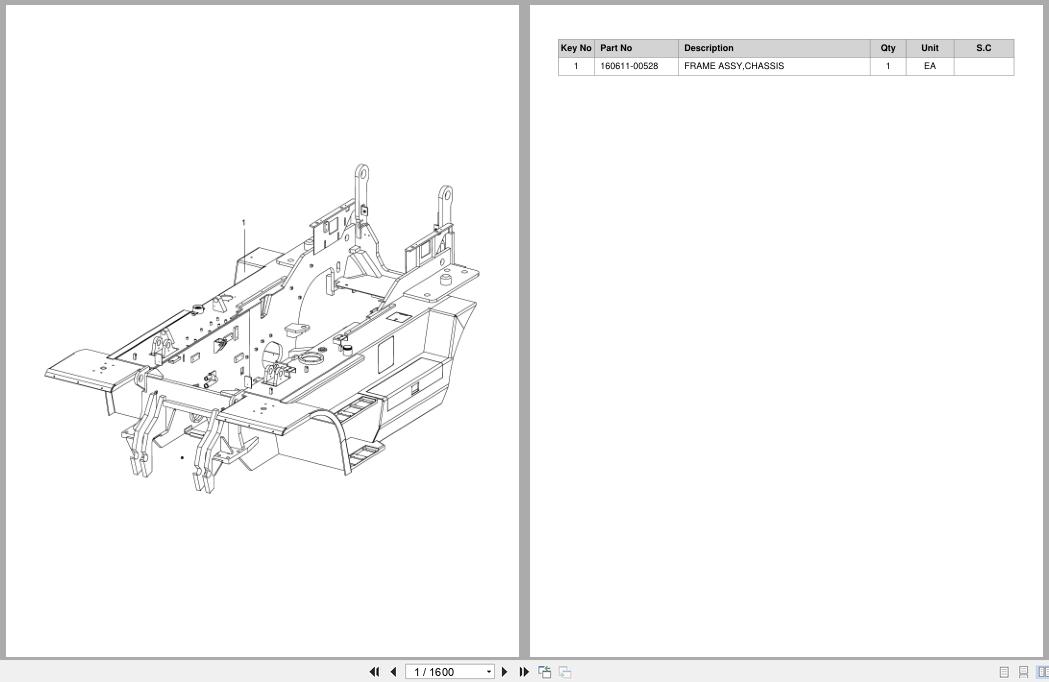Click the Key No column header

pyautogui.click(x=576, y=48)
